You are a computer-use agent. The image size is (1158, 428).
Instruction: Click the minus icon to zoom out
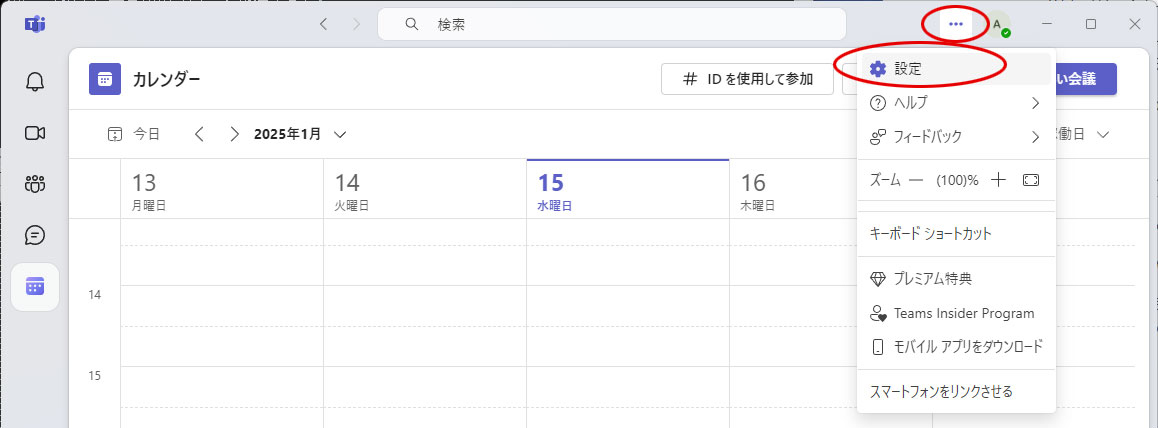click(915, 181)
